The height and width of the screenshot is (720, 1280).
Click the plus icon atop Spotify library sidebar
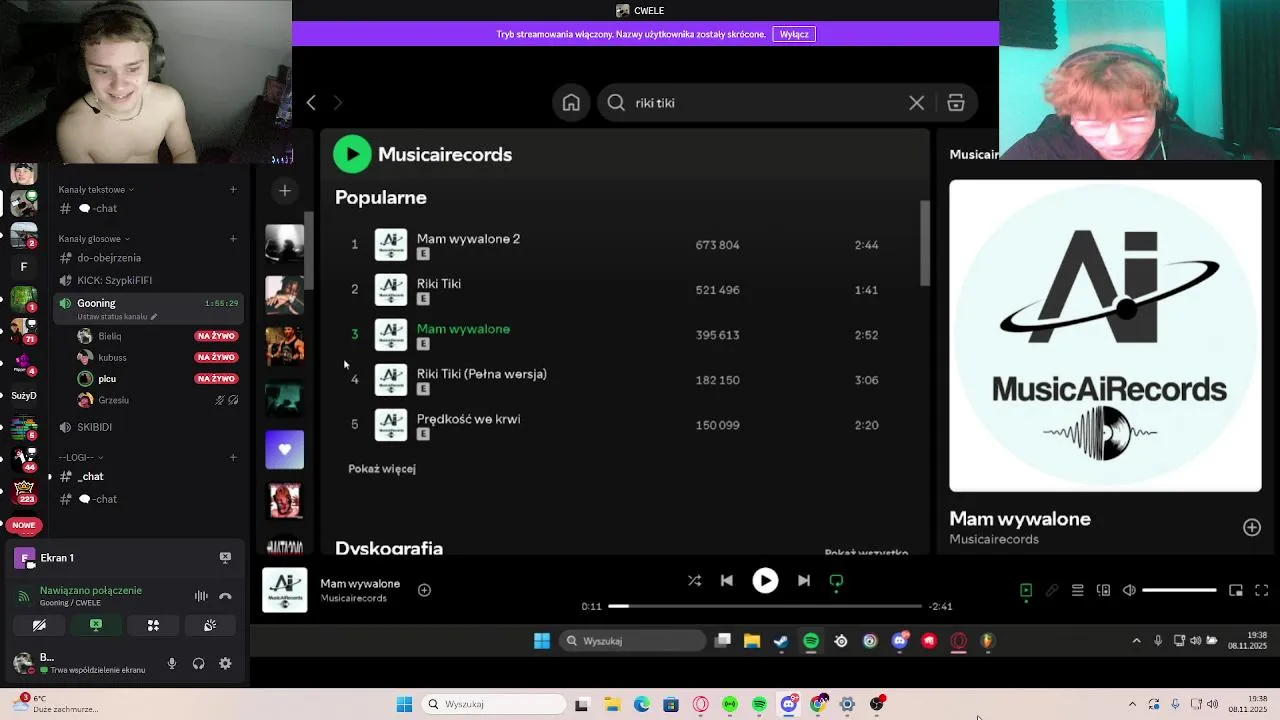pyautogui.click(x=285, y=190)
